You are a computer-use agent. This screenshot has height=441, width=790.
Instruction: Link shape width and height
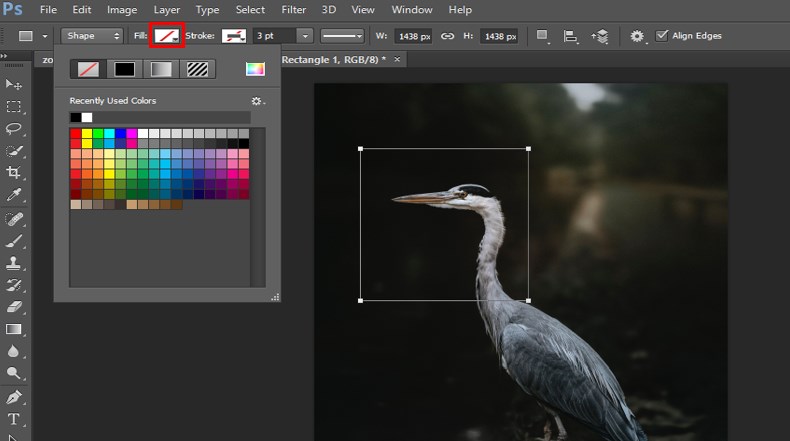pos(447,36)
